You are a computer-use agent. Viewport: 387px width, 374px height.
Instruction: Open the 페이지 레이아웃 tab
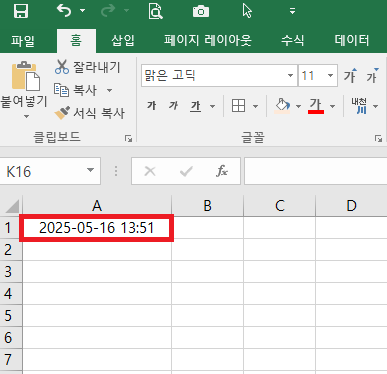208,41
